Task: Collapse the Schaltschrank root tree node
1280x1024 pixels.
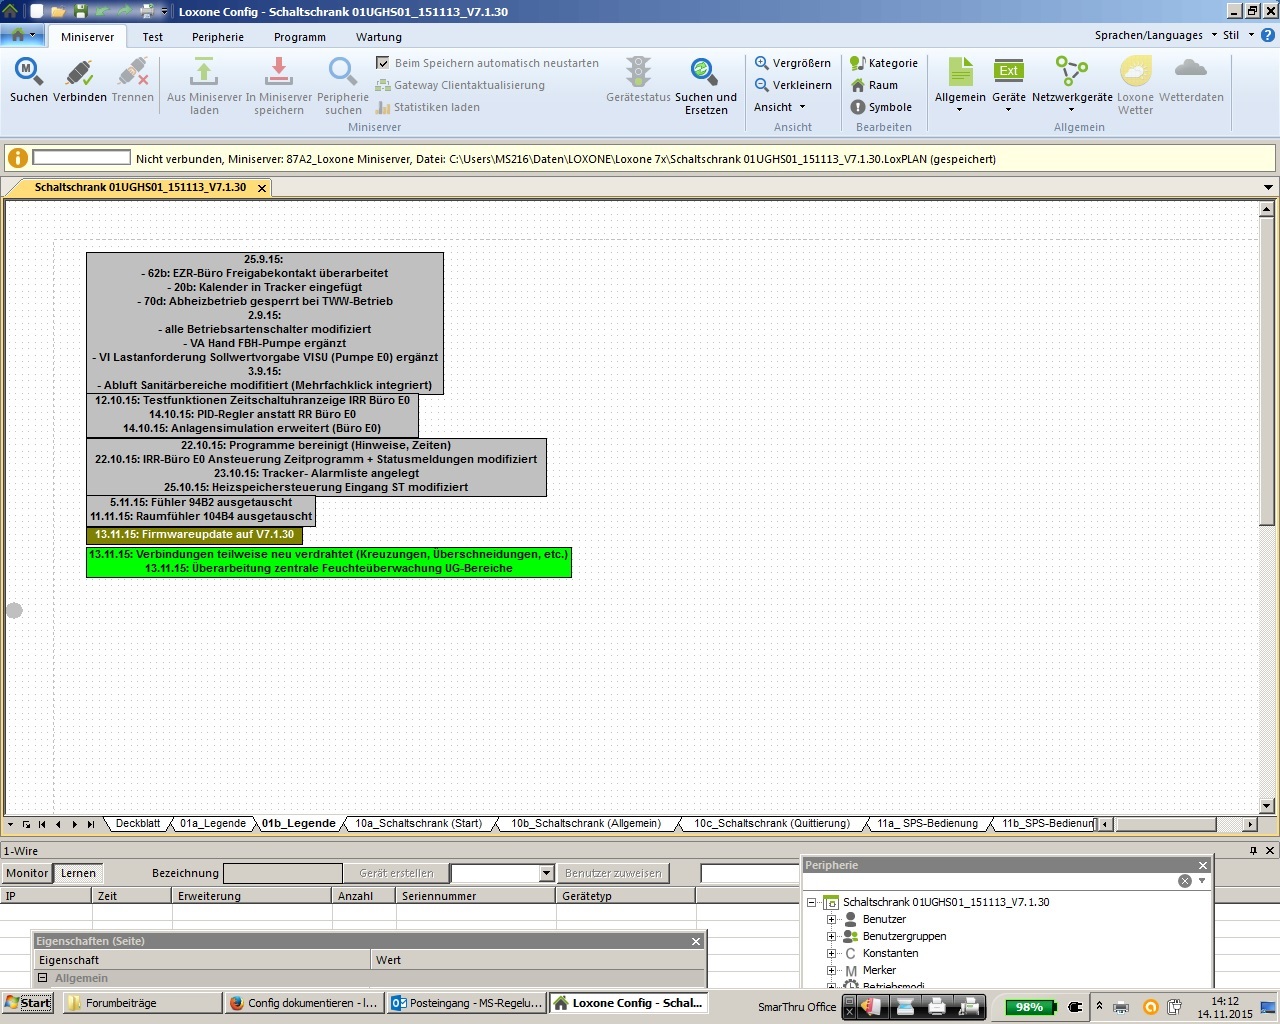Action: [x=812, y=902]
